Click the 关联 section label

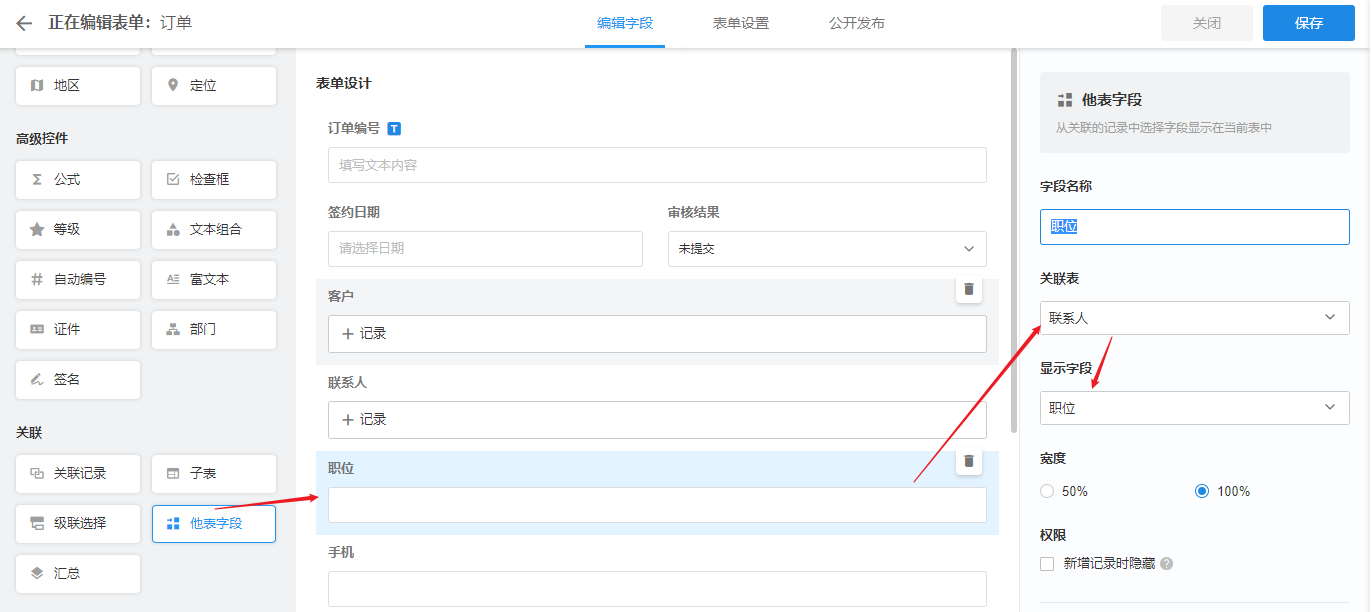[29, 433]
